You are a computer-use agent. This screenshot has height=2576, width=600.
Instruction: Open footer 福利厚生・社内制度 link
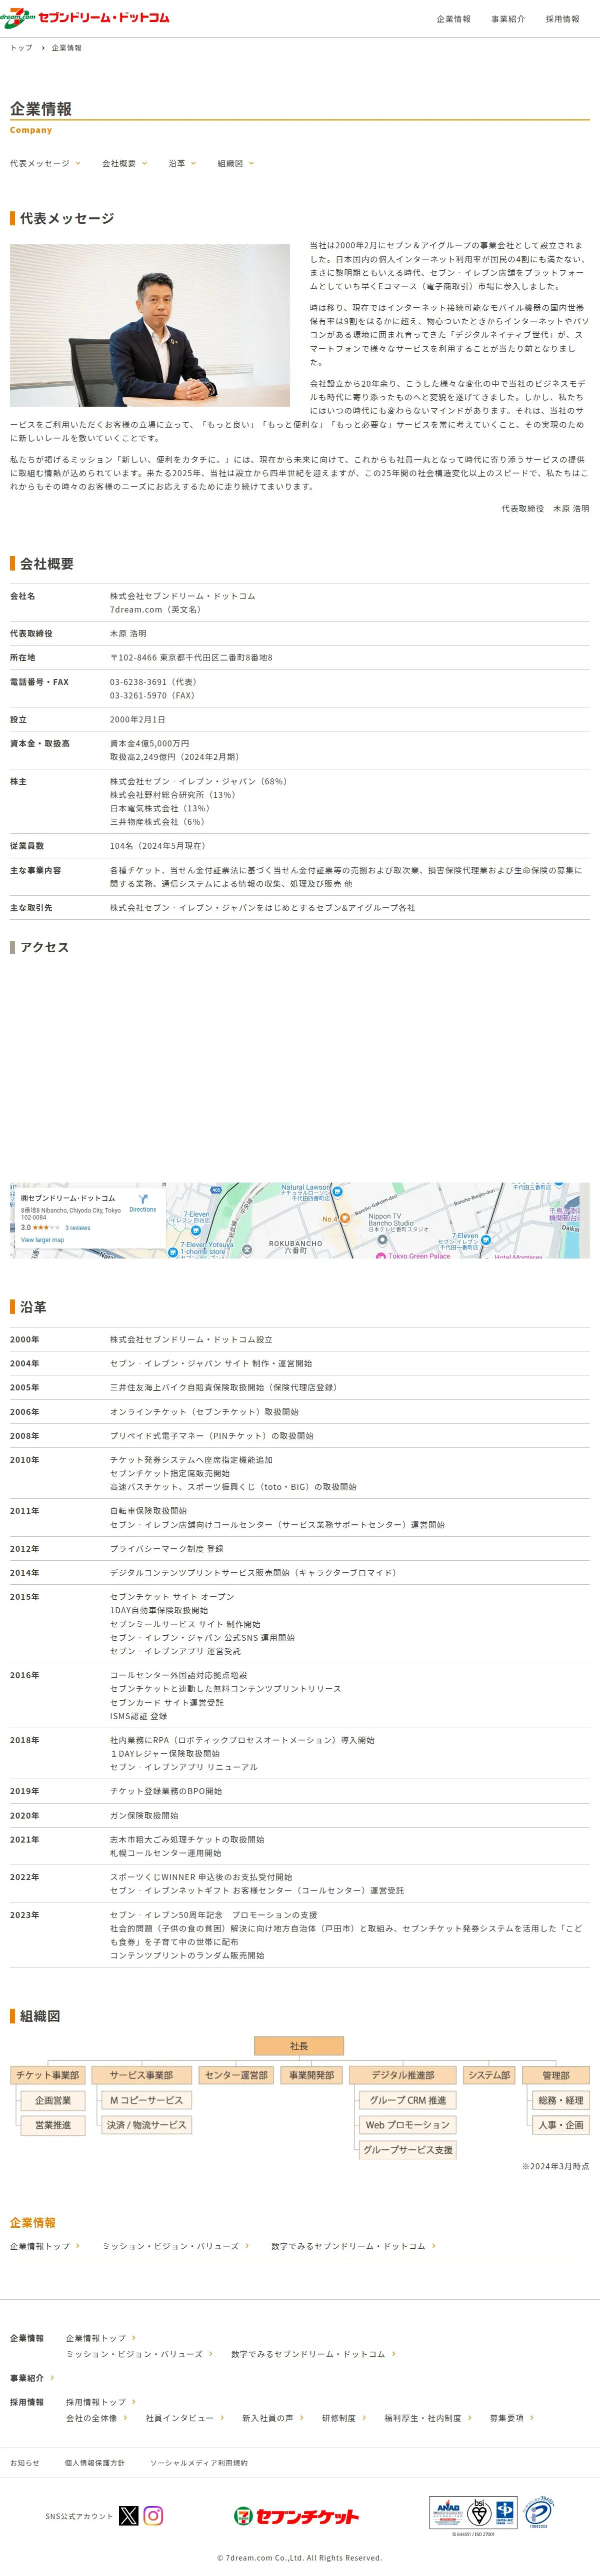(x=428, y=2418)
